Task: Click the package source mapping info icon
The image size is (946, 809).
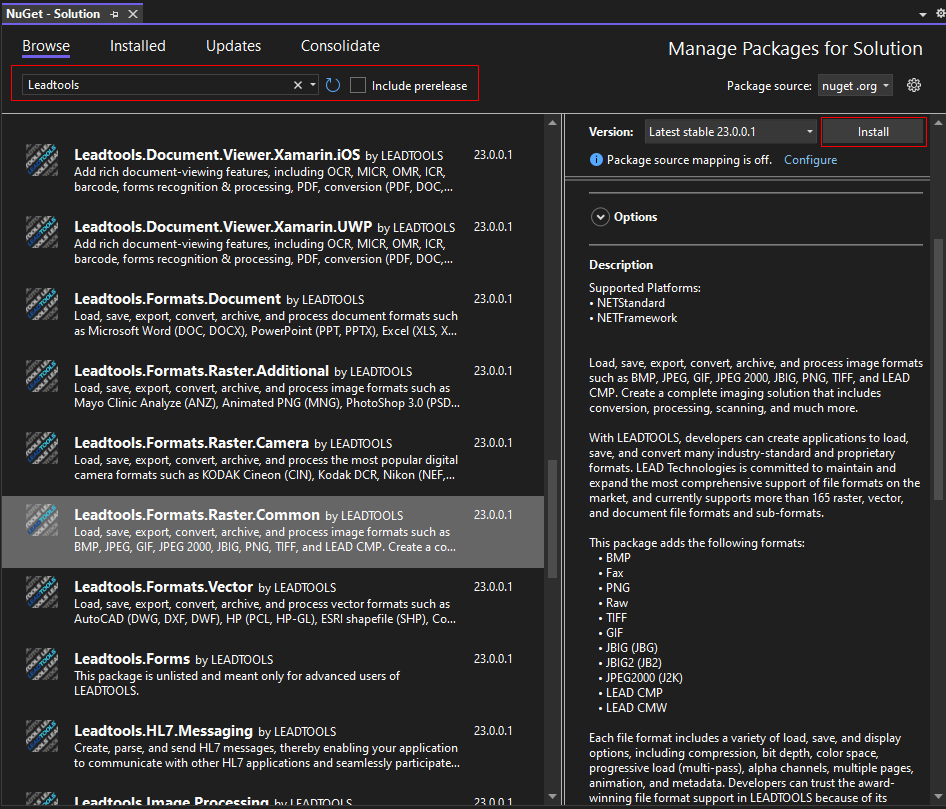Action: pyautogui.click(x=596, y=160)
